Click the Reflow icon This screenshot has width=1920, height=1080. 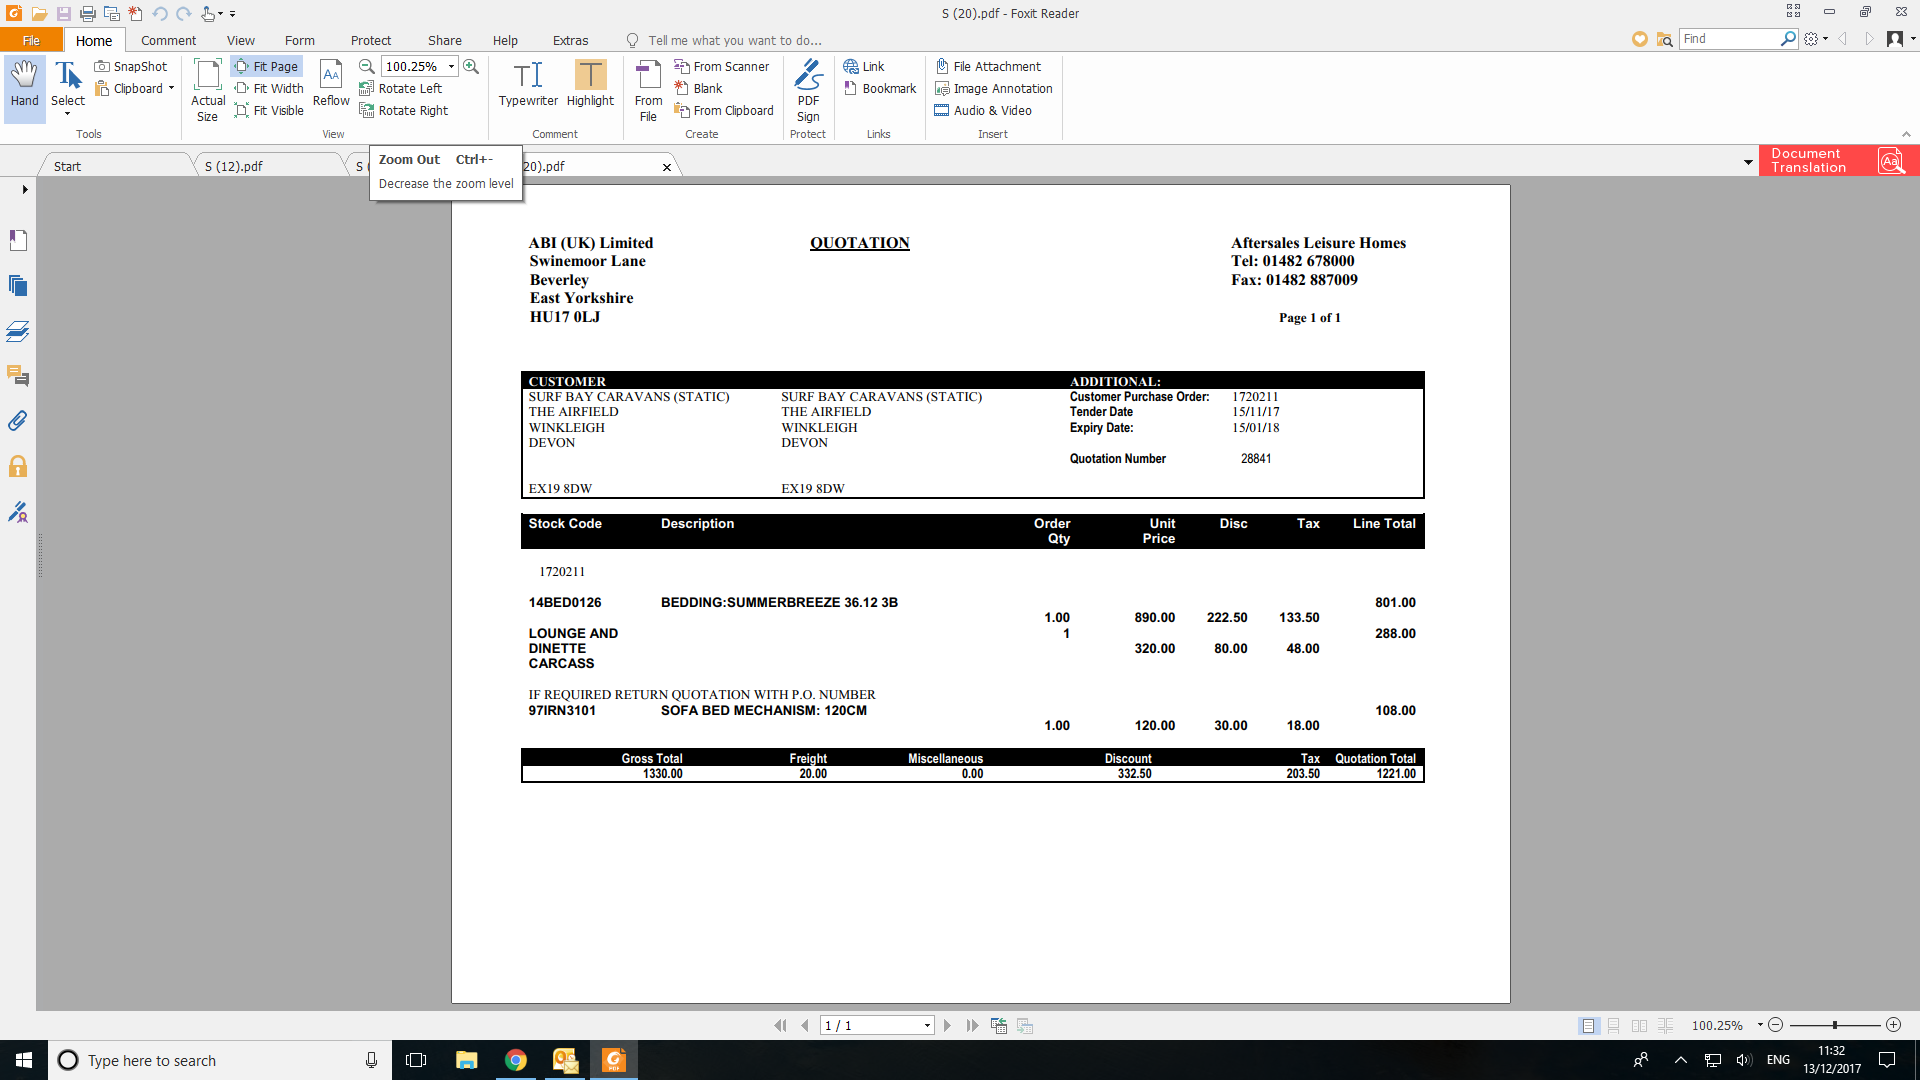[x=331, y=84]
